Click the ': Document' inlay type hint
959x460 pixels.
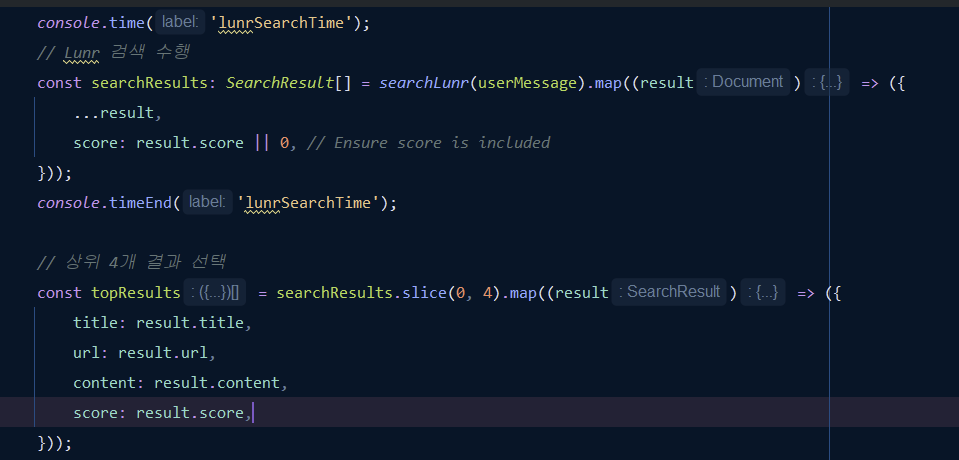(743, 82)
